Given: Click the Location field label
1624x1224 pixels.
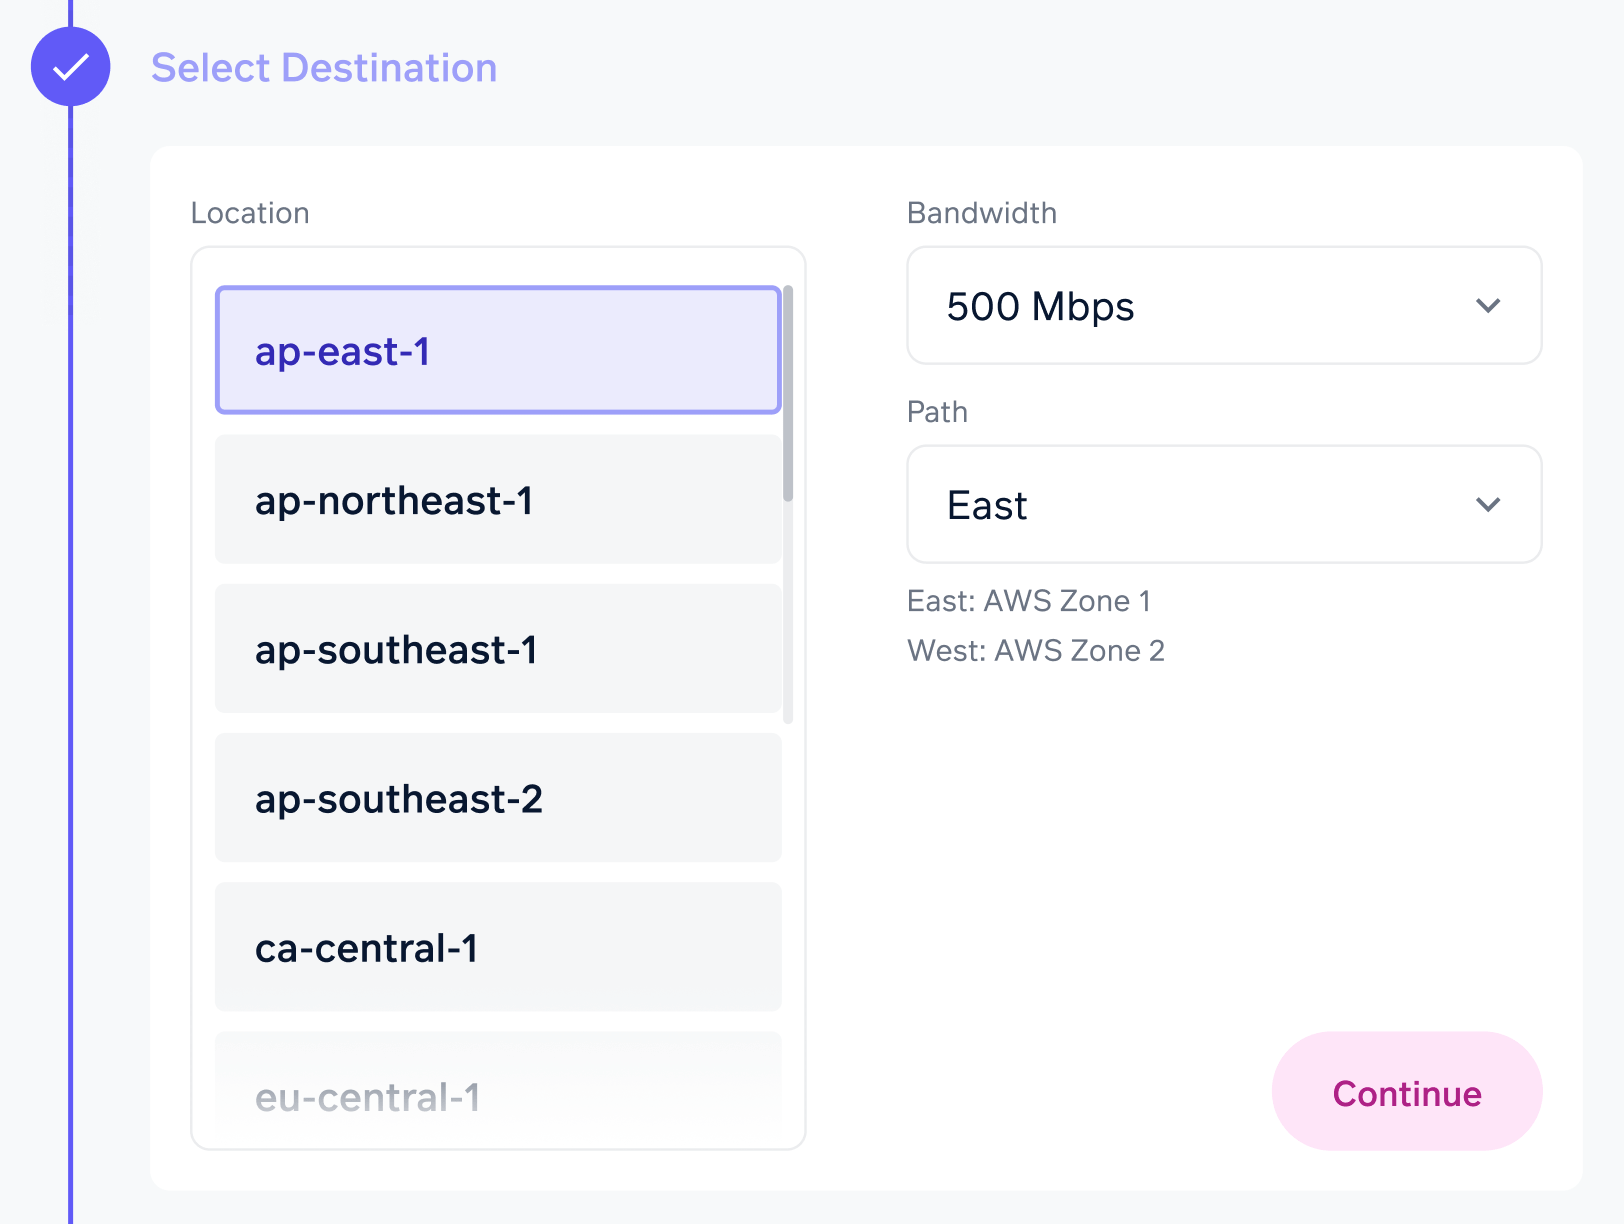Looking at the screenshot, I should pyautogui.click(x=250, y=213).
